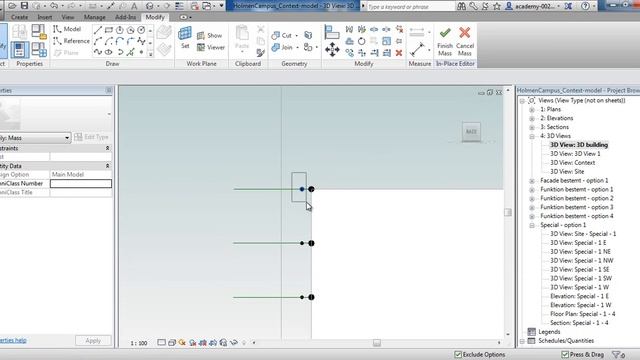The height and width of the screenshot is (360, 640).
Task: Expand the 3: Sections tree node
Action: pos(532,128)
